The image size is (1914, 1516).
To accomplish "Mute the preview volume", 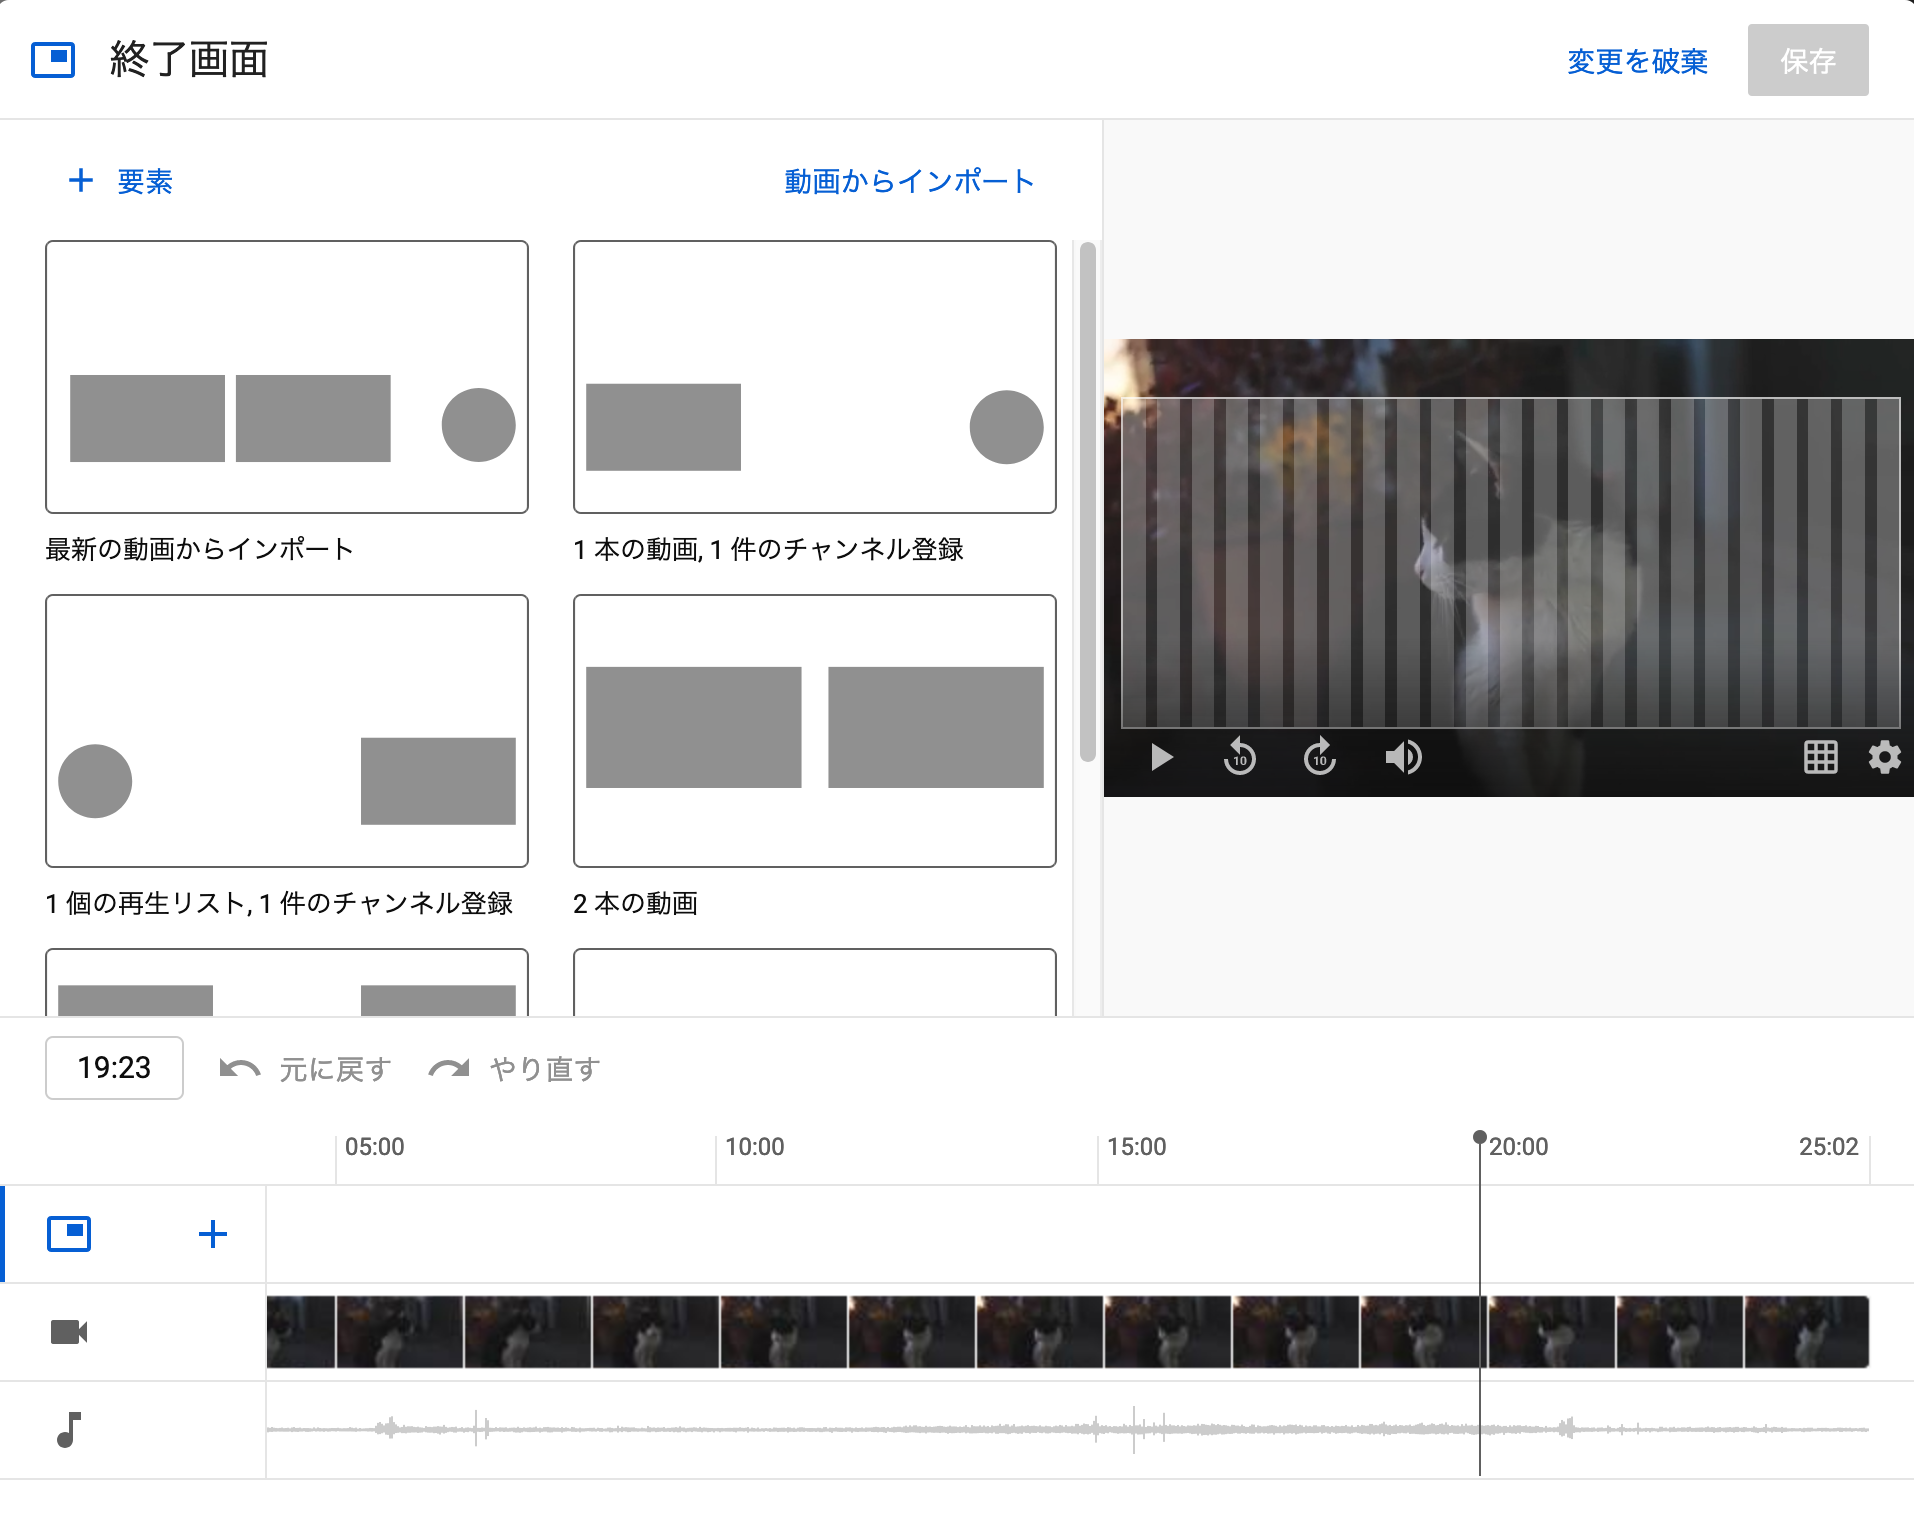I will (x=1403, y=757).
